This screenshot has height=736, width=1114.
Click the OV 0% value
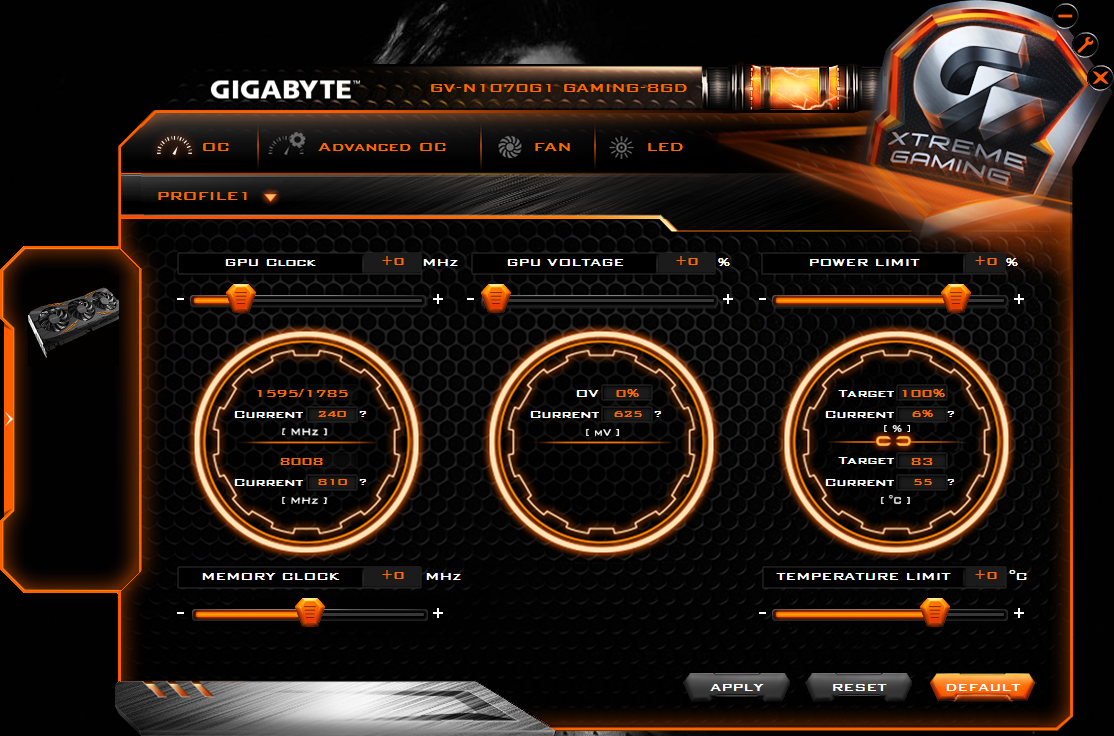[x=627, y=393]
